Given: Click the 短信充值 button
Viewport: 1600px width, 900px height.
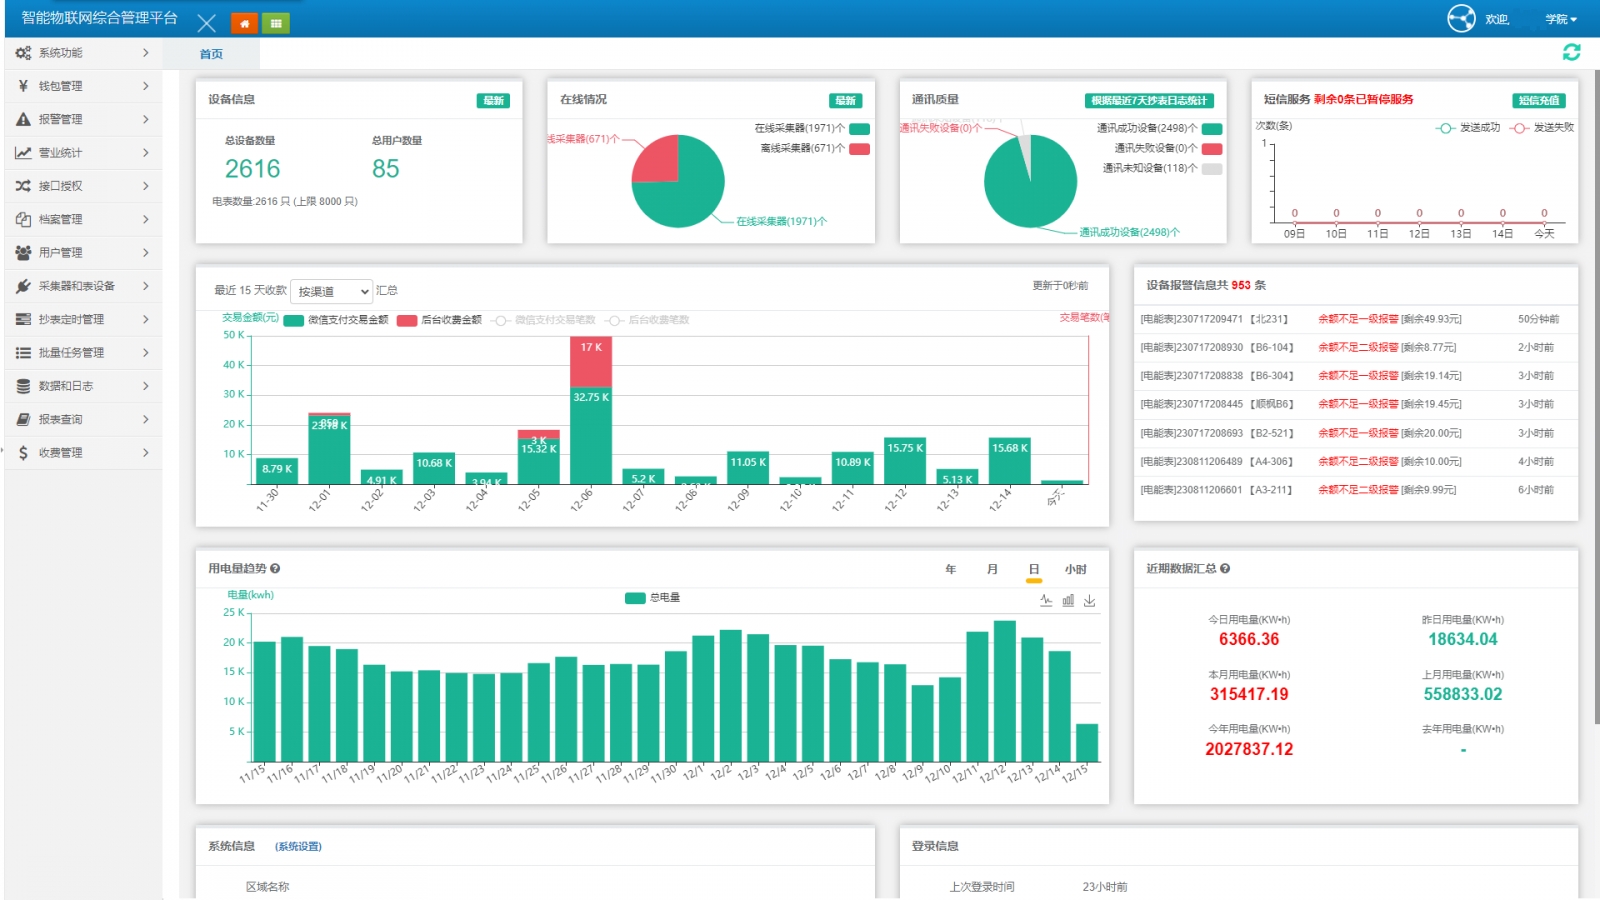Looking at the screenshot, I should coord(1538,100).
